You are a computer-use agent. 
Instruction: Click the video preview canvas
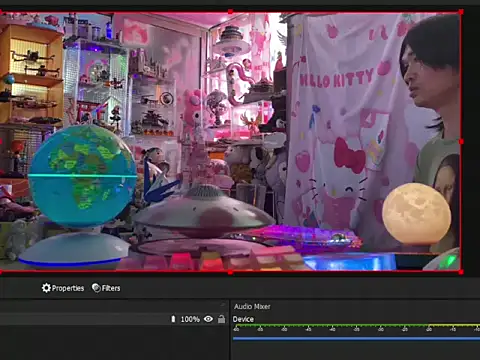tap(230, 142)
